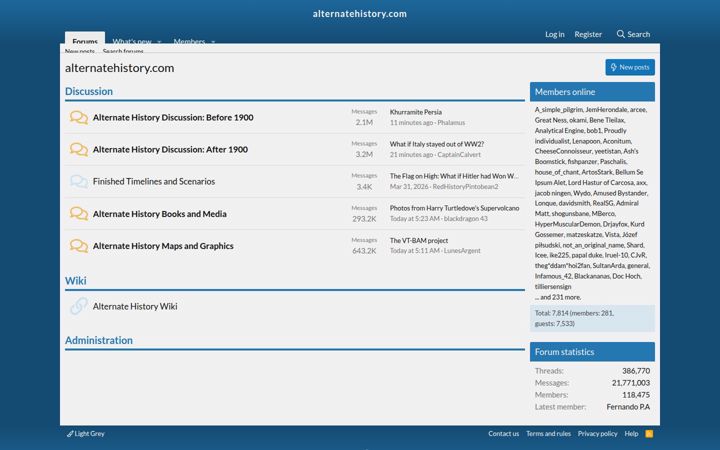
Task: Click the chat icon beside After 1900 forum
Action: tap(79, 150)
